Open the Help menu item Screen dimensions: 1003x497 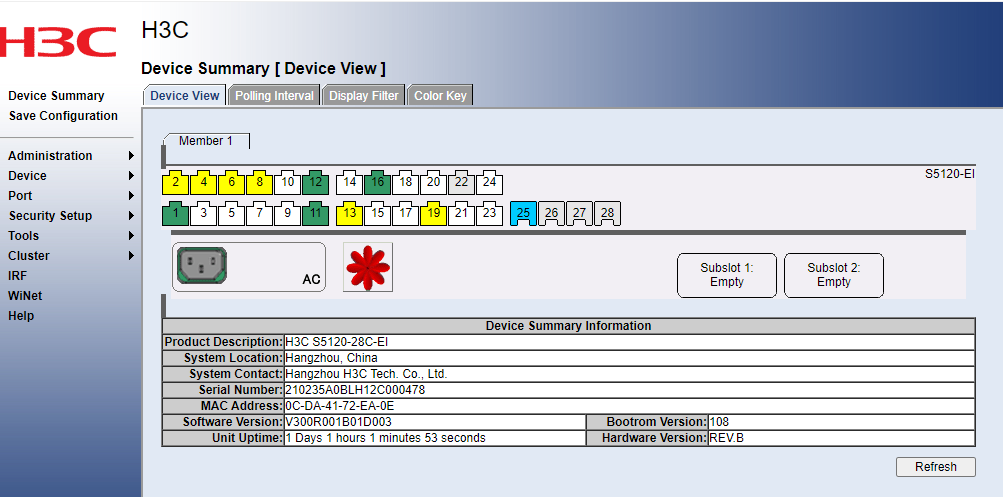click(x=21, y=315)
